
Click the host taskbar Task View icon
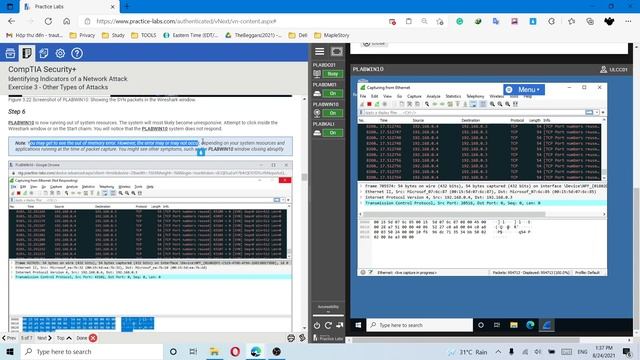(193, 351)
